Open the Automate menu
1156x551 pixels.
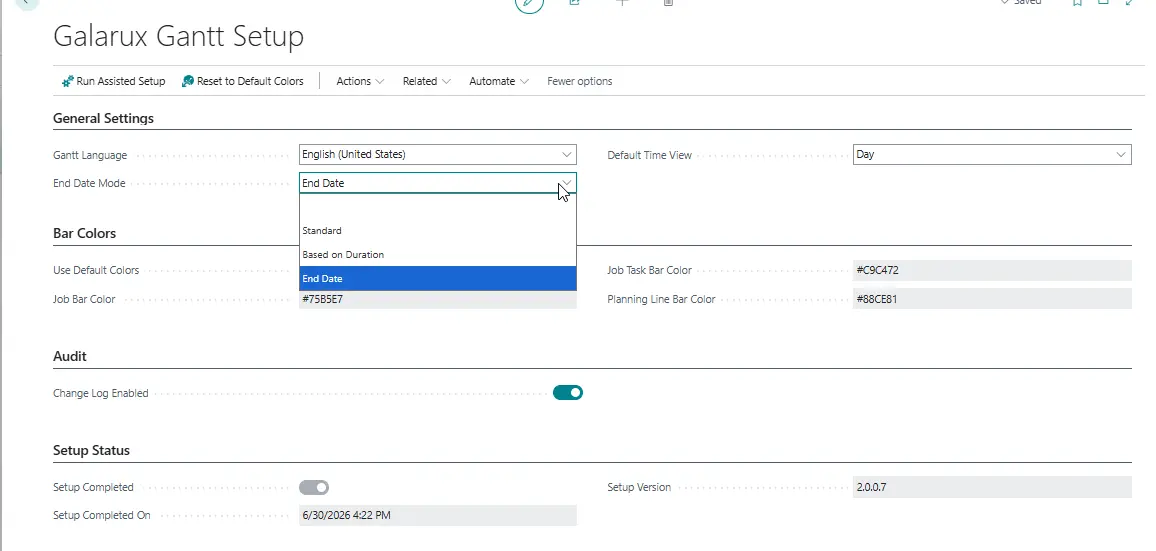tap(498, 81)
